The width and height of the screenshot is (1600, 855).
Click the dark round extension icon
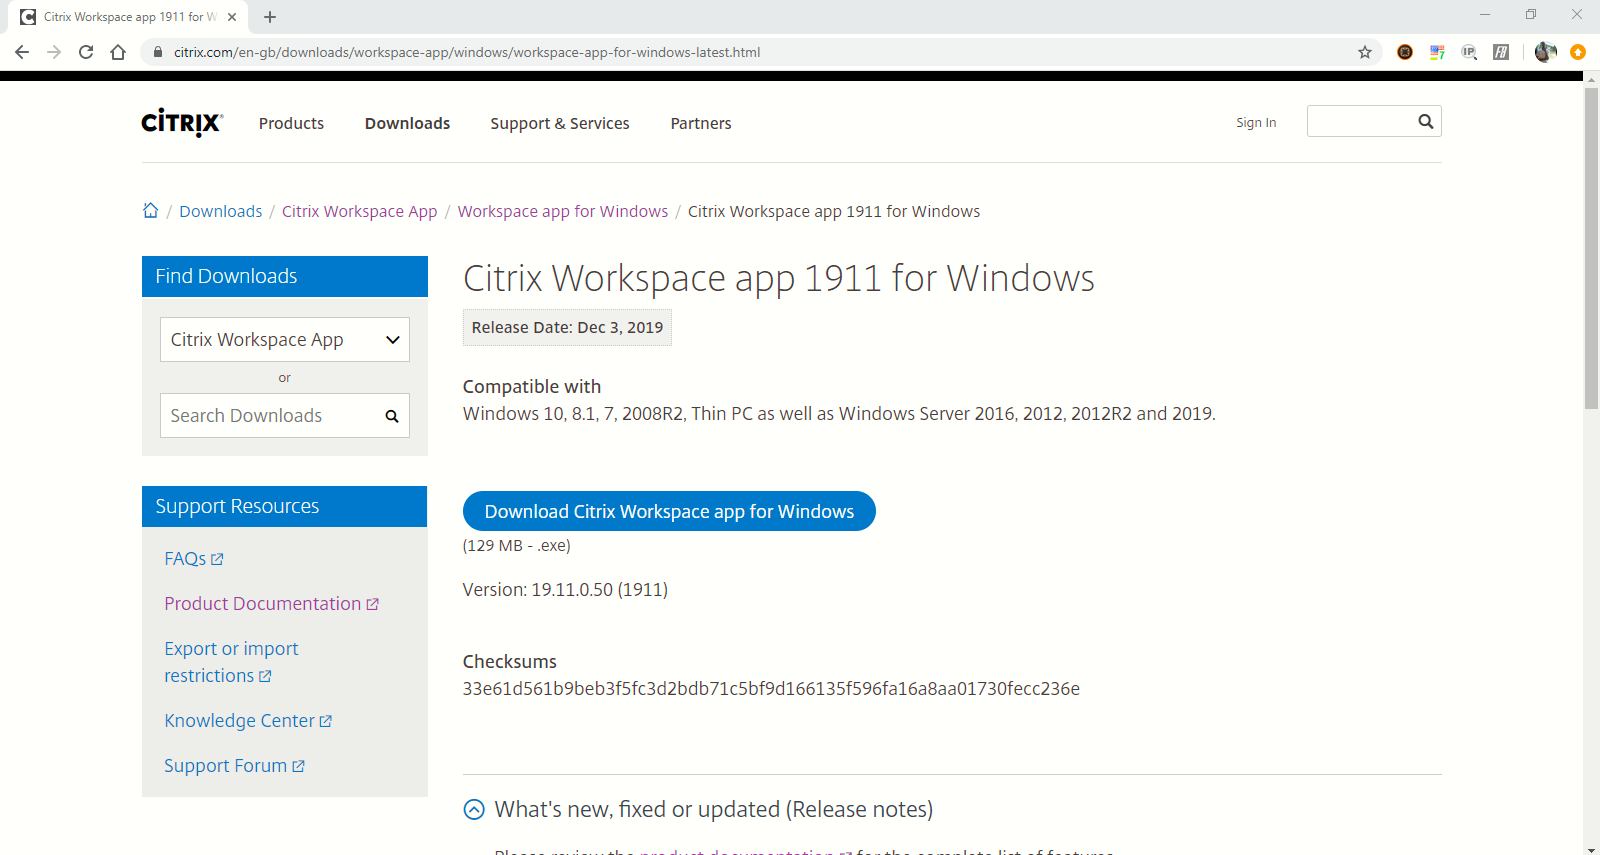point(1405,52)
